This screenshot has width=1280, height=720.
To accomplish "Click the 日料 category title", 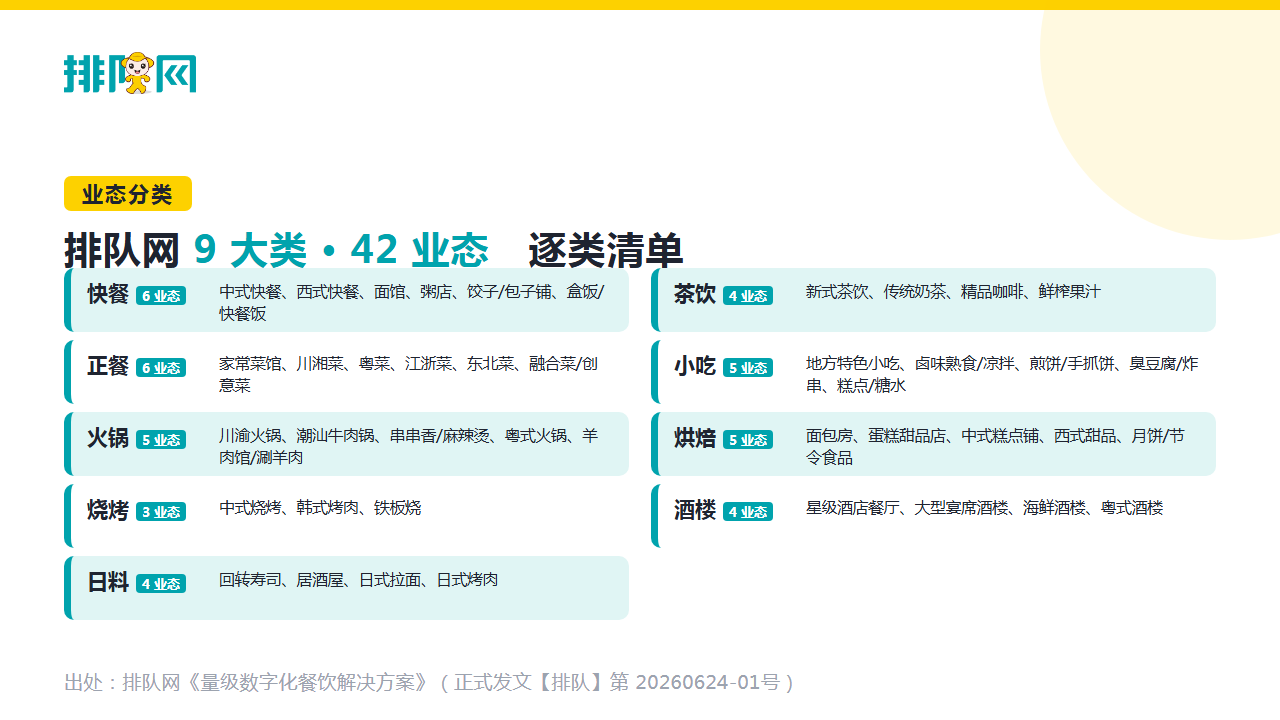I will point(108,583).
